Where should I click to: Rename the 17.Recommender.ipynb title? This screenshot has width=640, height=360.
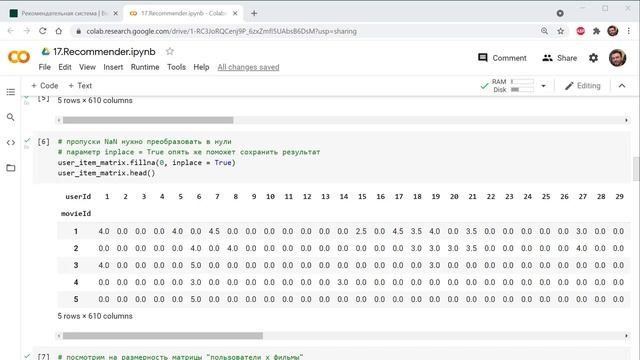point(104,51)
